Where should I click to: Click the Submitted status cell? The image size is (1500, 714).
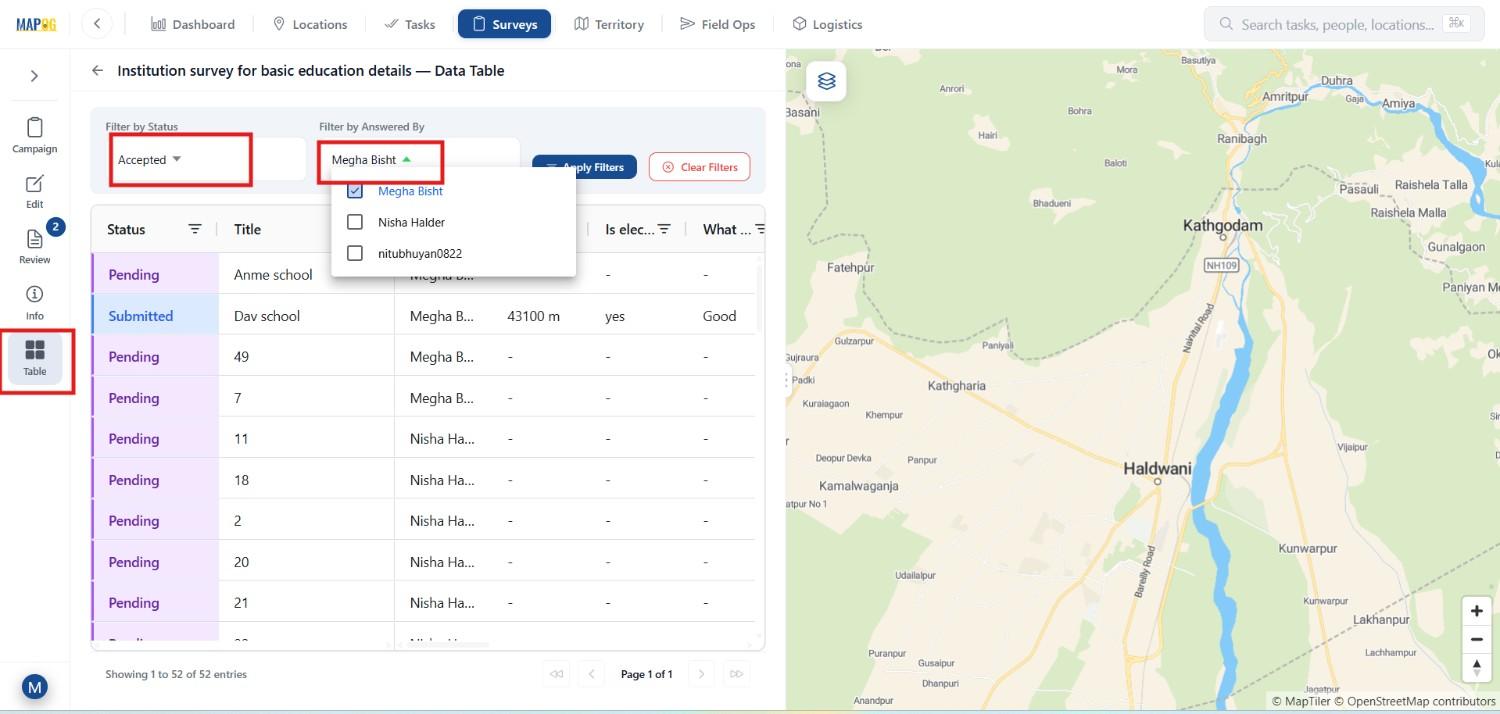click(x=155, y=315)
